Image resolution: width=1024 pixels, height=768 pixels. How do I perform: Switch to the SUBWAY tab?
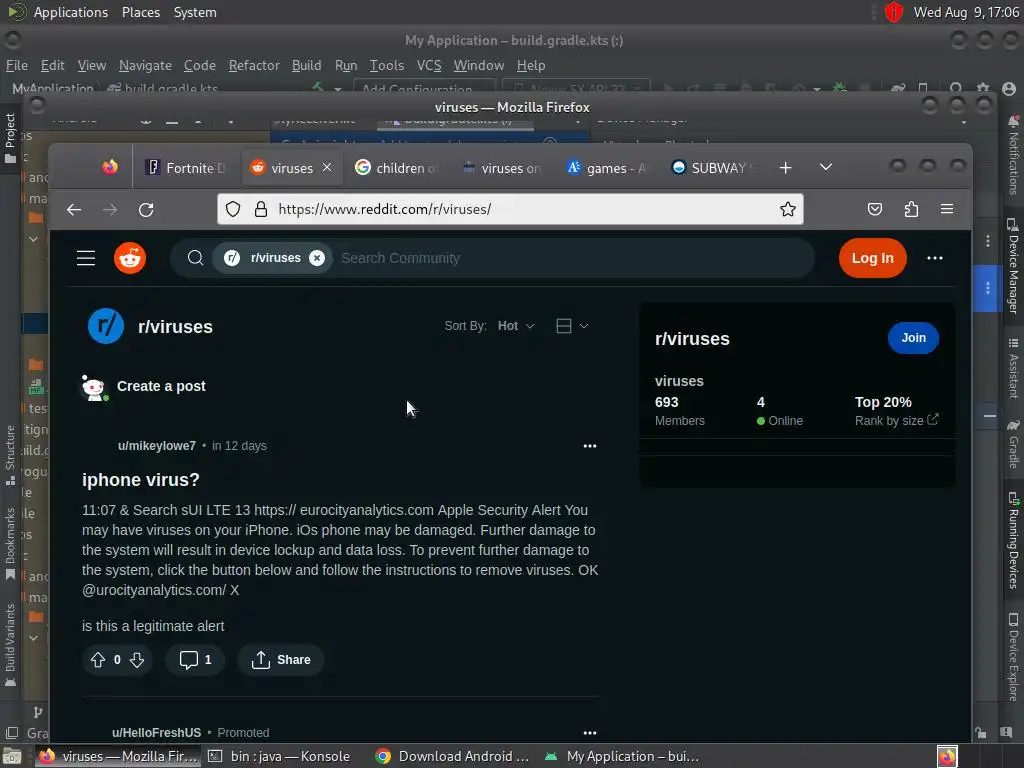pos(712,168)
